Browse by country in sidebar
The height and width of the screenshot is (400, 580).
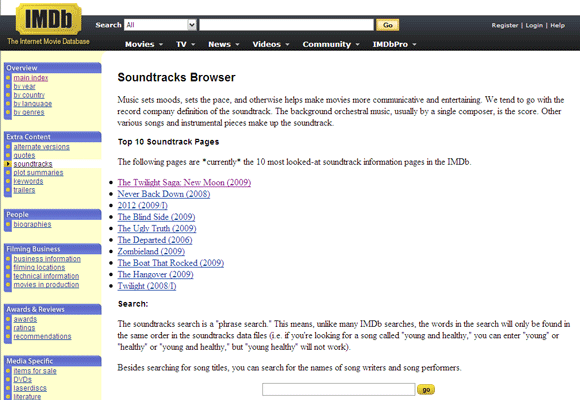pos(29,95)
